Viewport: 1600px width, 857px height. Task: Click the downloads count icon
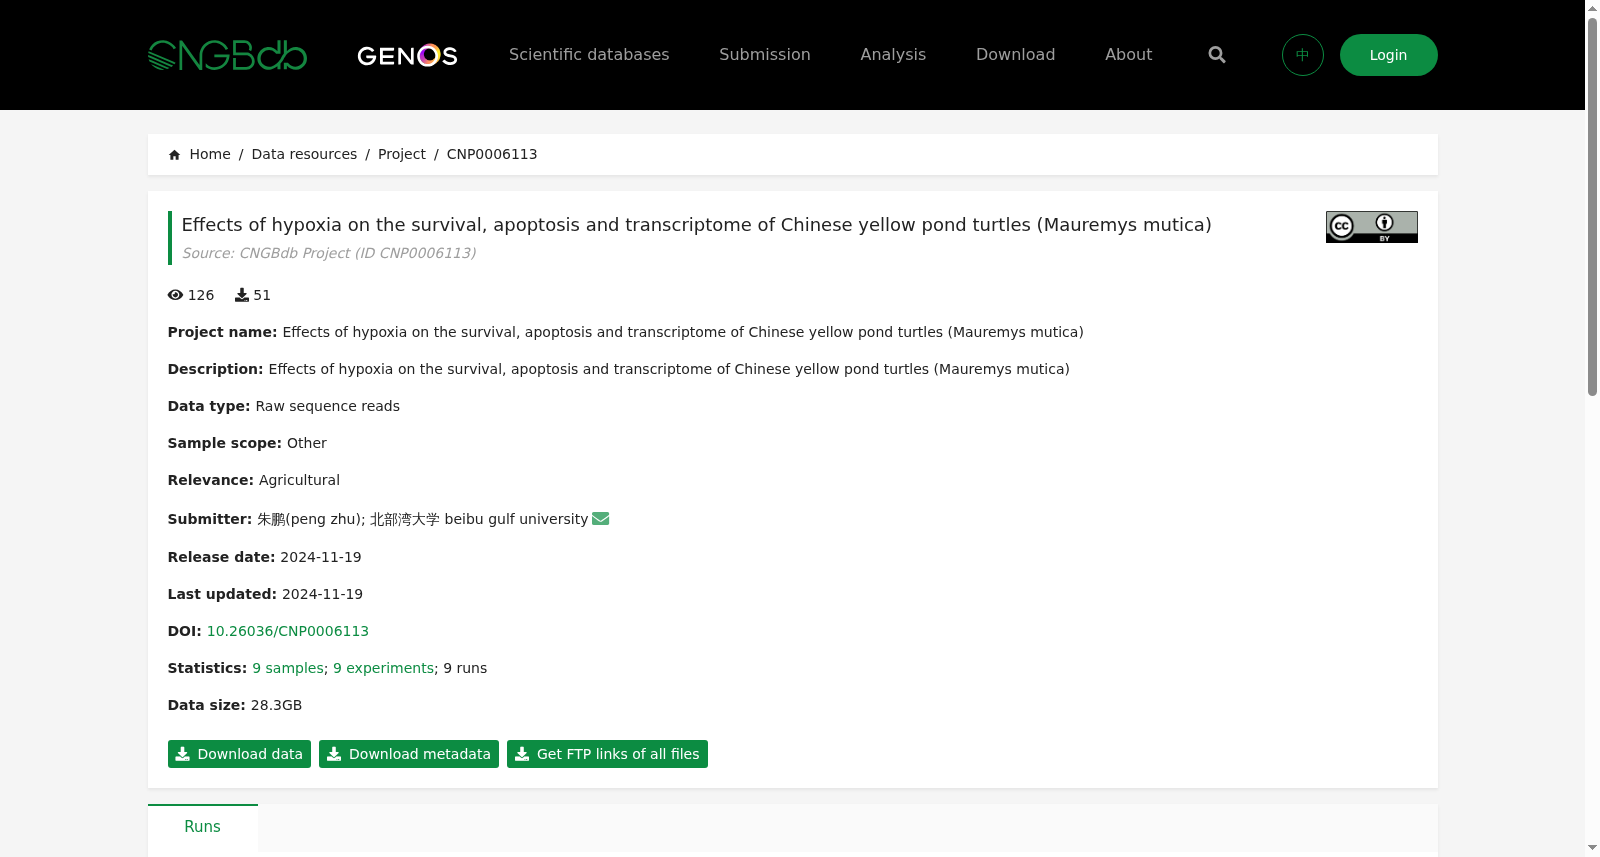tap(242, 295)
